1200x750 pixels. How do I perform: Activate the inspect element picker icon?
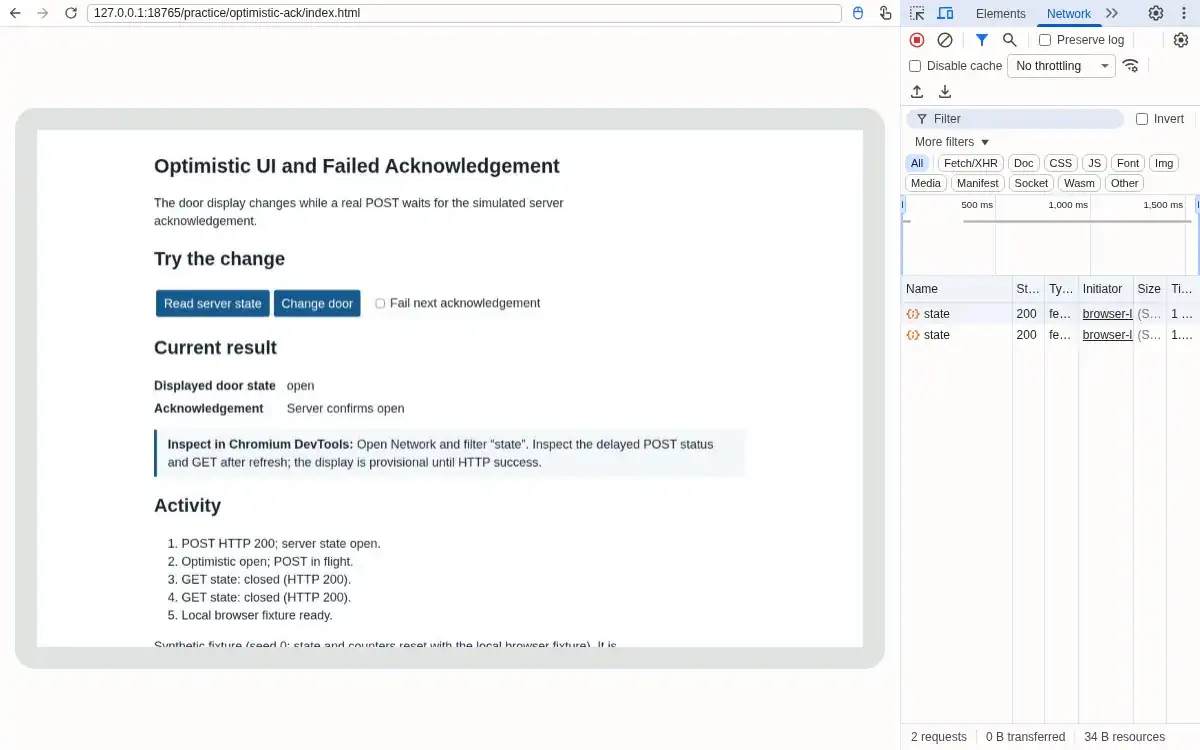click(917, 13)
